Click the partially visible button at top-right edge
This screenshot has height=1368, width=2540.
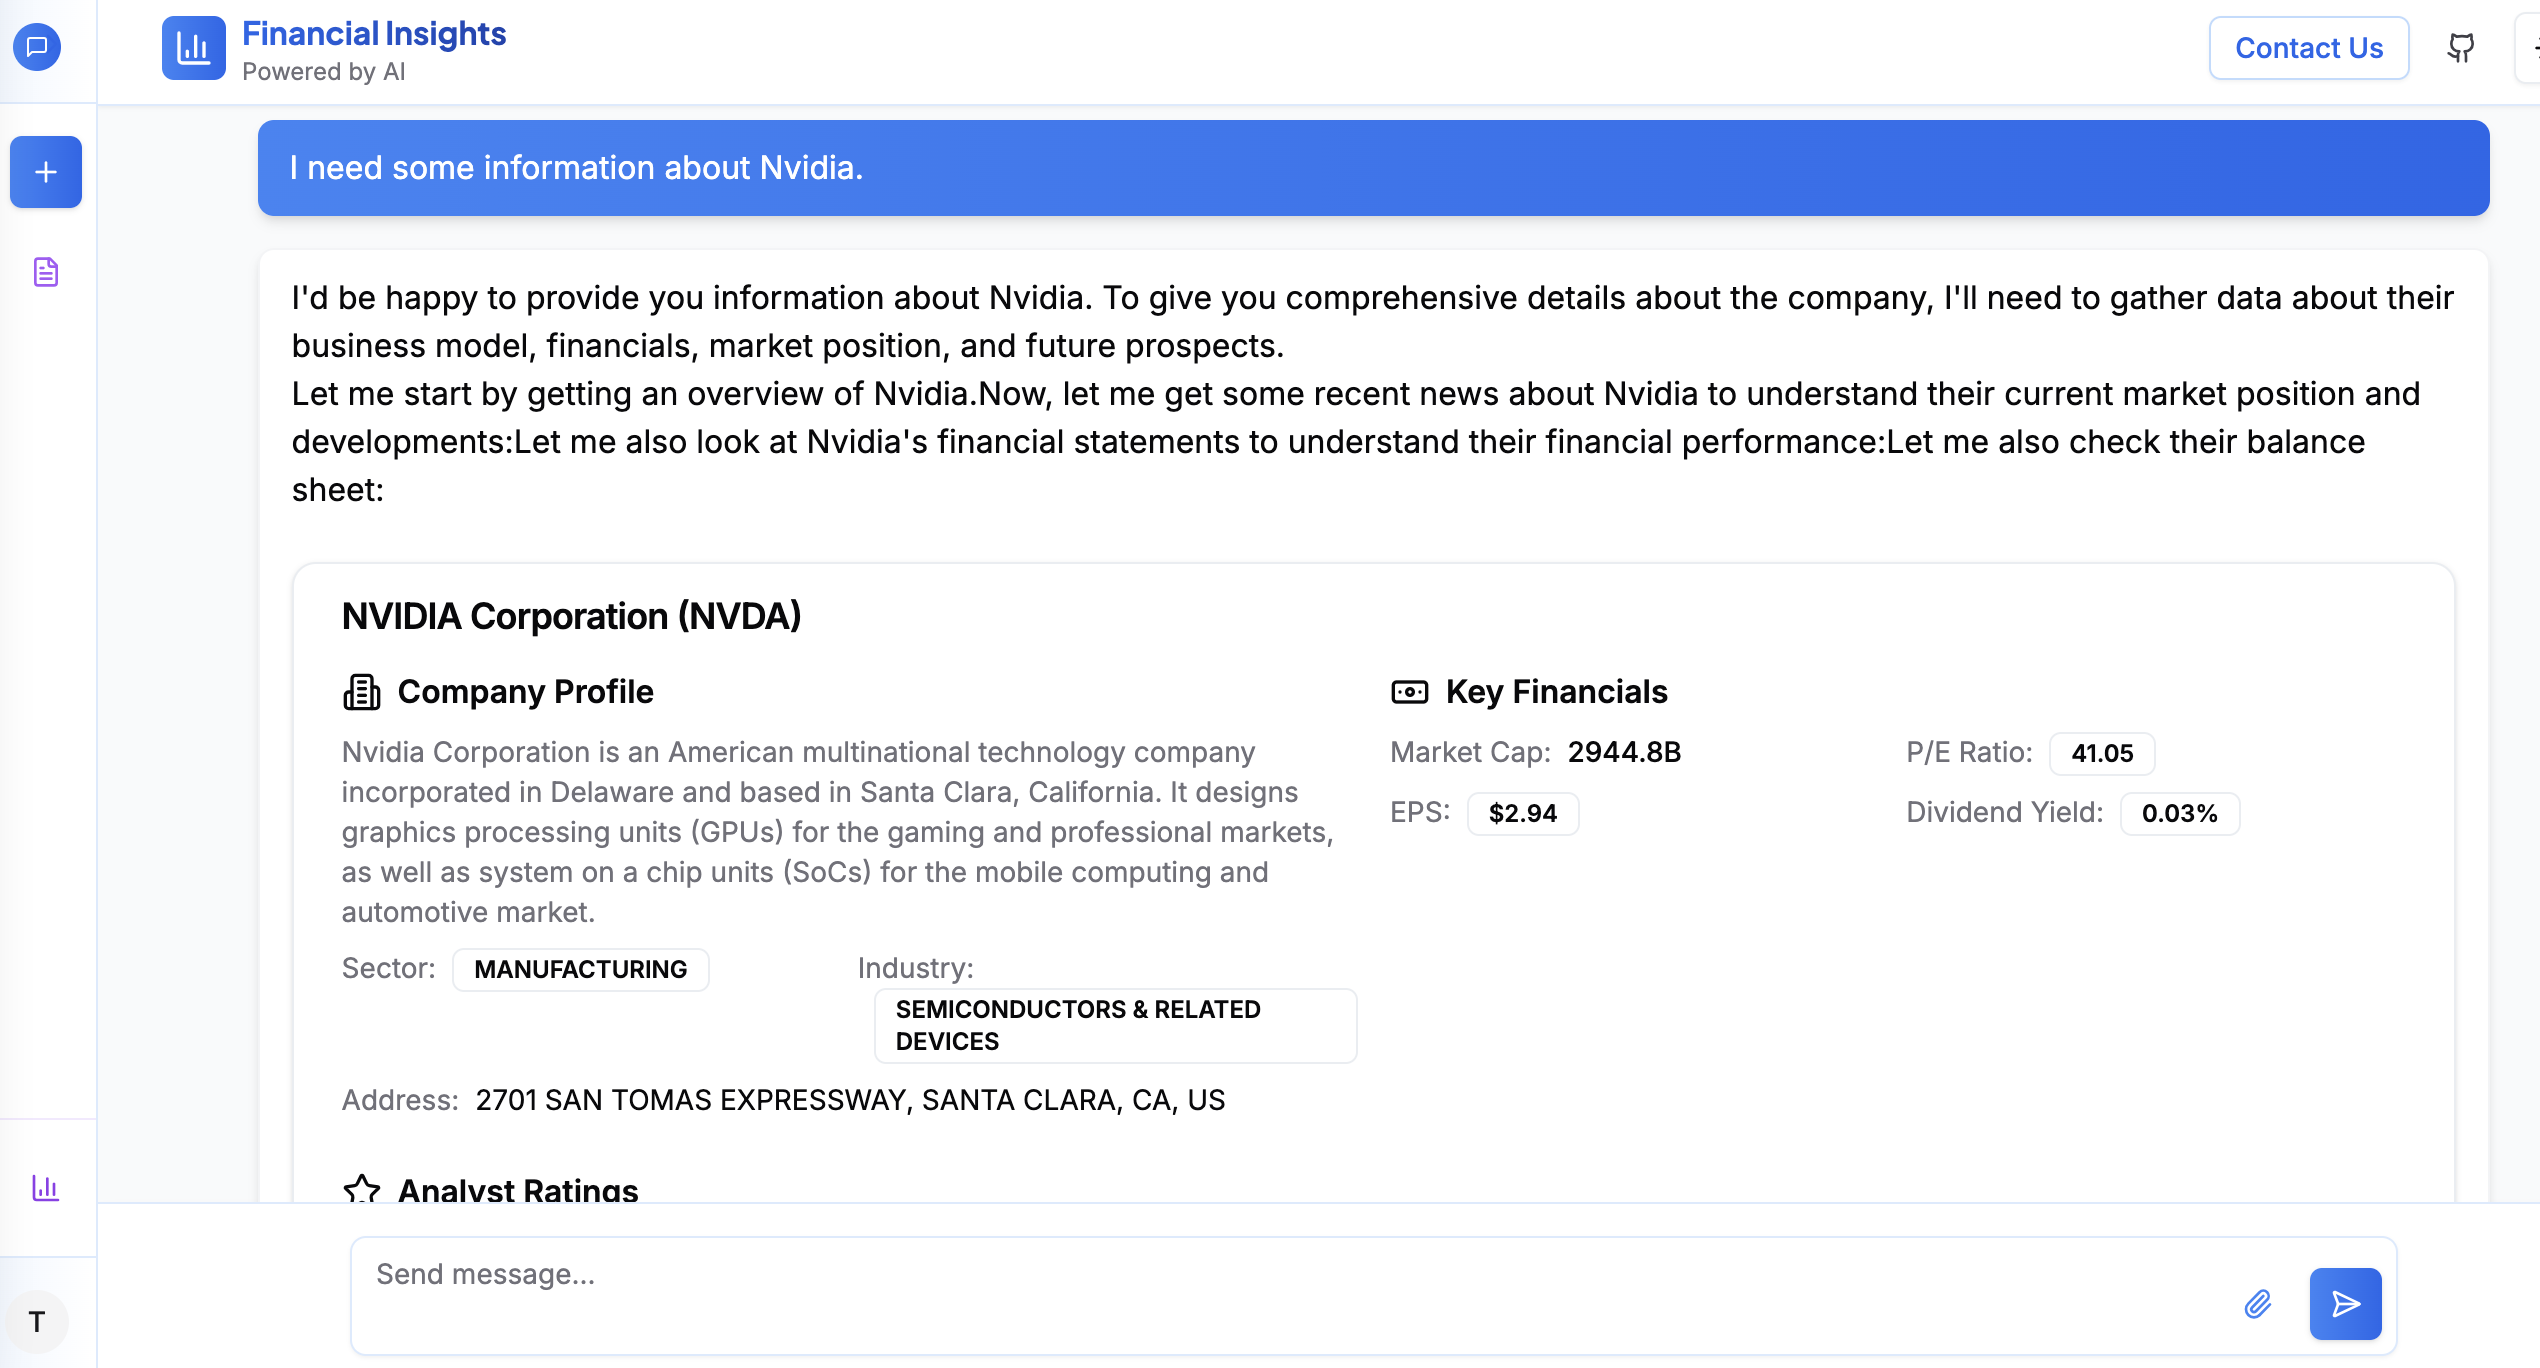[x=2530, y=48]
